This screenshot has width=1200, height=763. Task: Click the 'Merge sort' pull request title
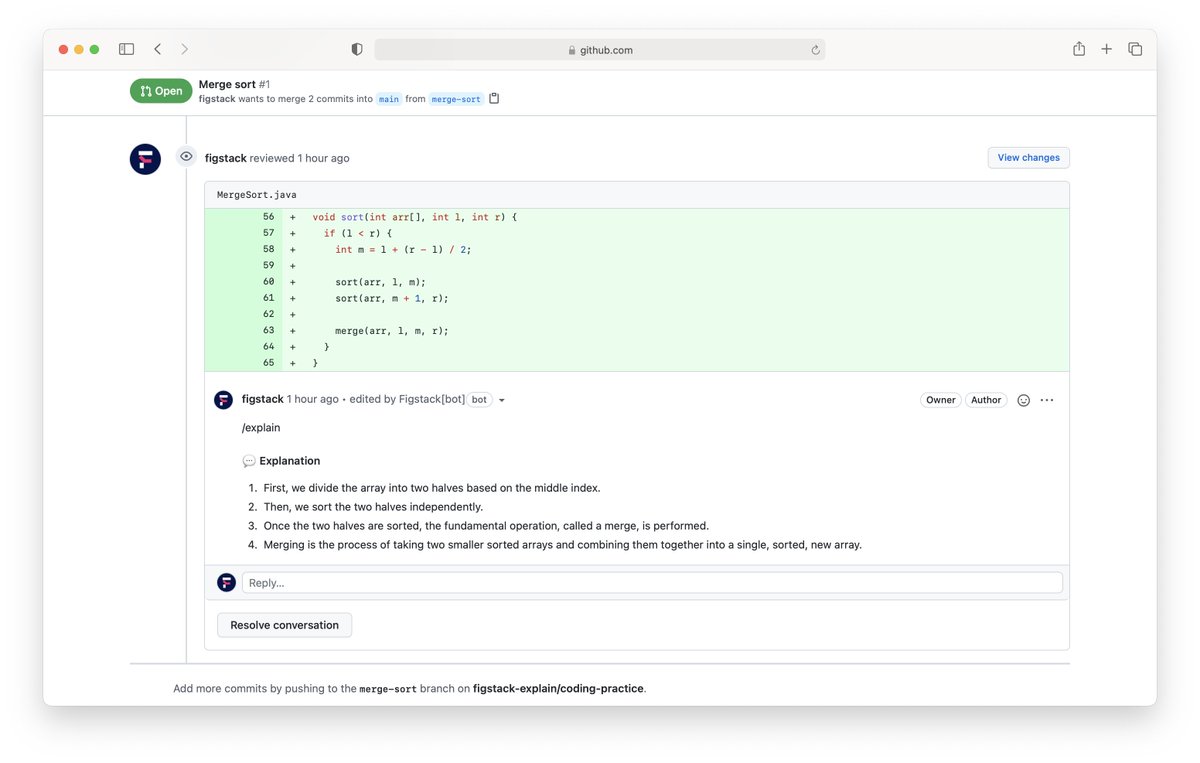click(227, 85)
